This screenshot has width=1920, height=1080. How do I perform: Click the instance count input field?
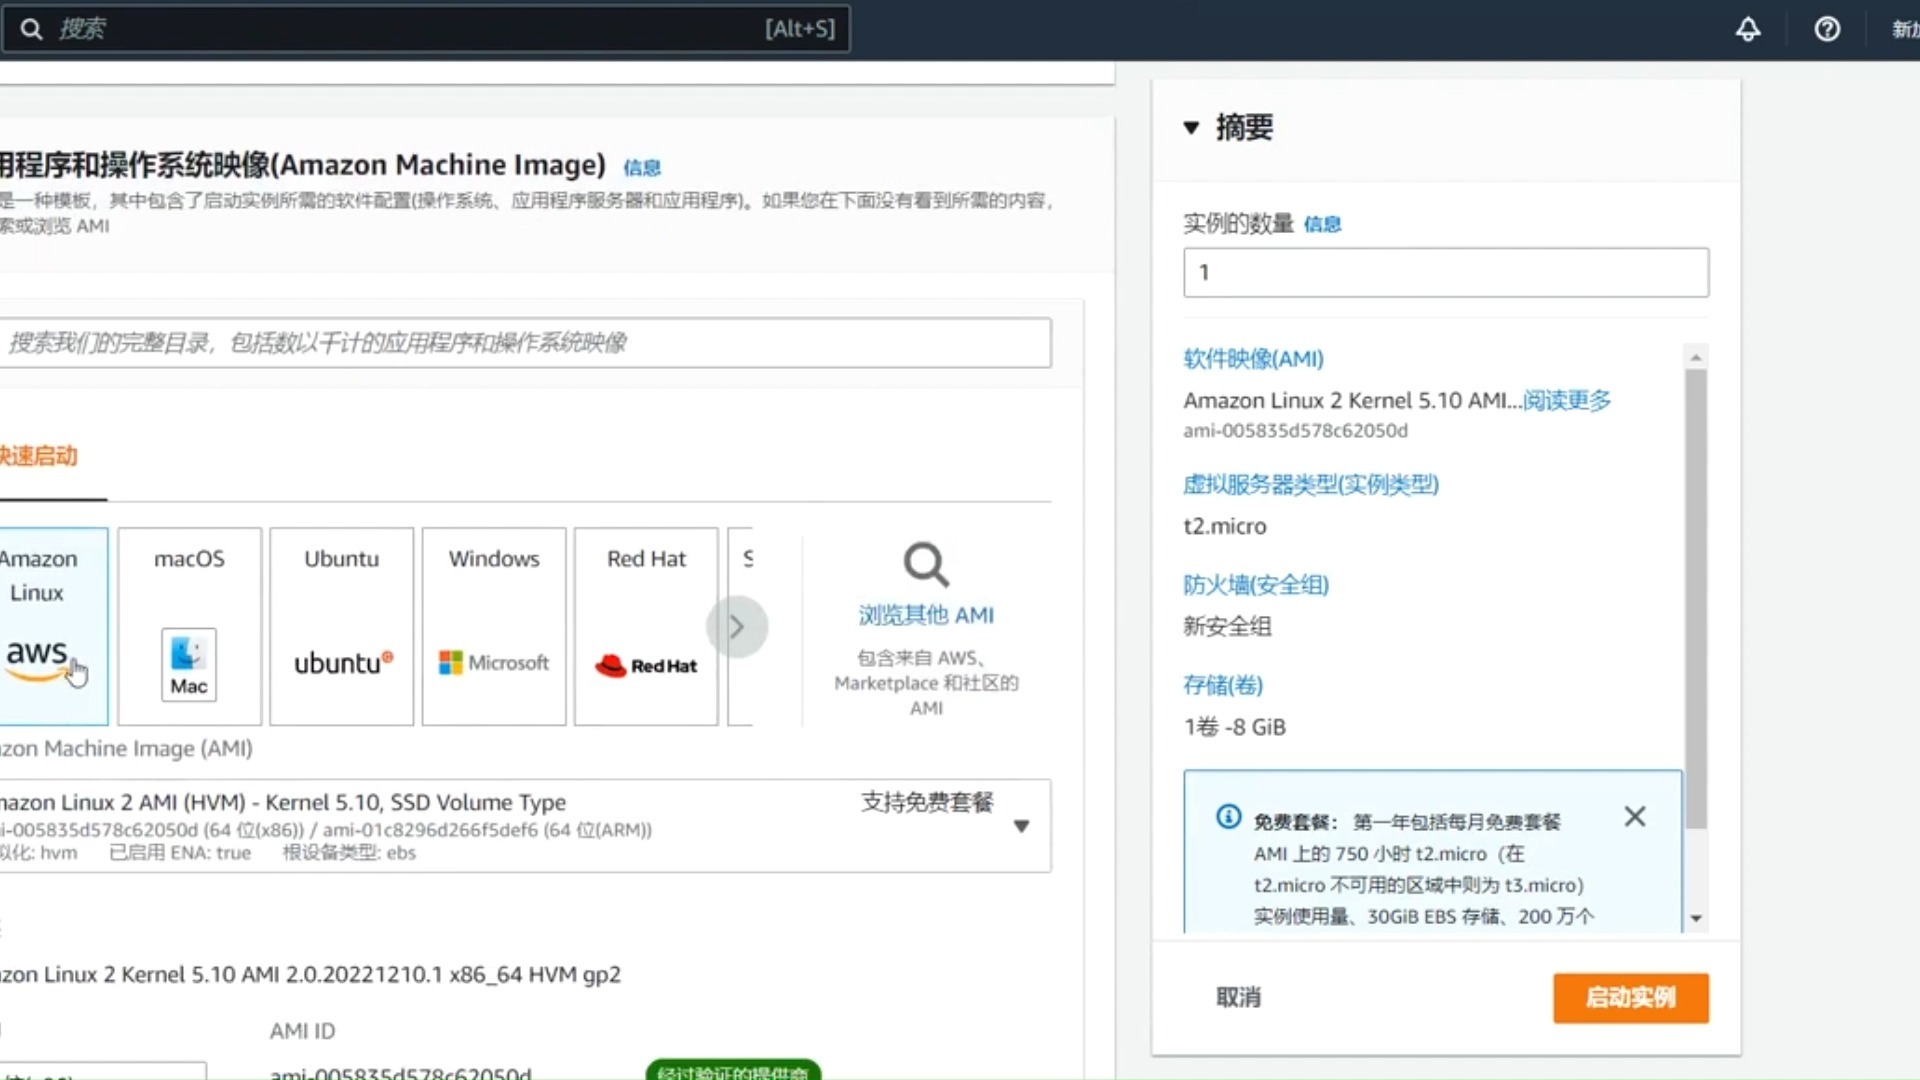tap(1444, 272)
